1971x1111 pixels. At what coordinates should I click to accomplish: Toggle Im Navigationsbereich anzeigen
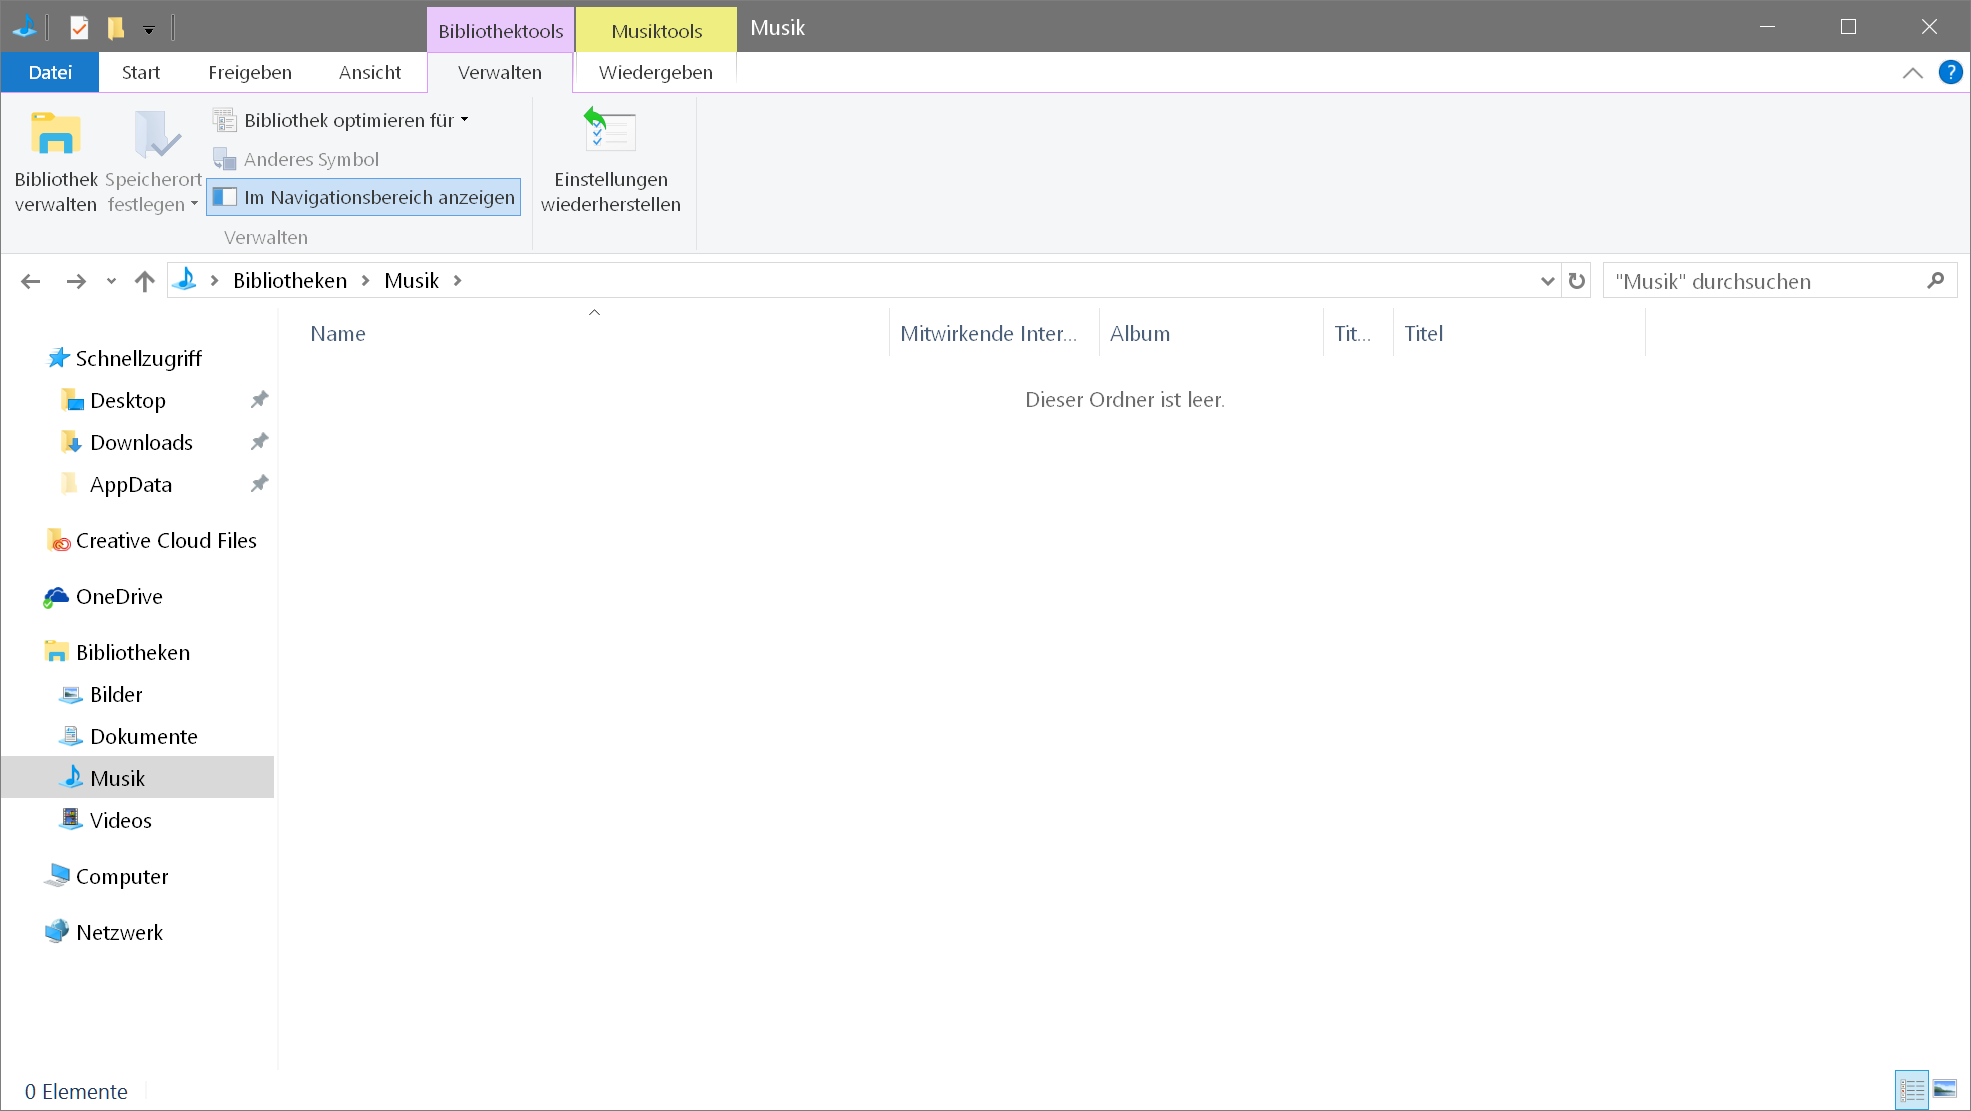tap(364, 197)
